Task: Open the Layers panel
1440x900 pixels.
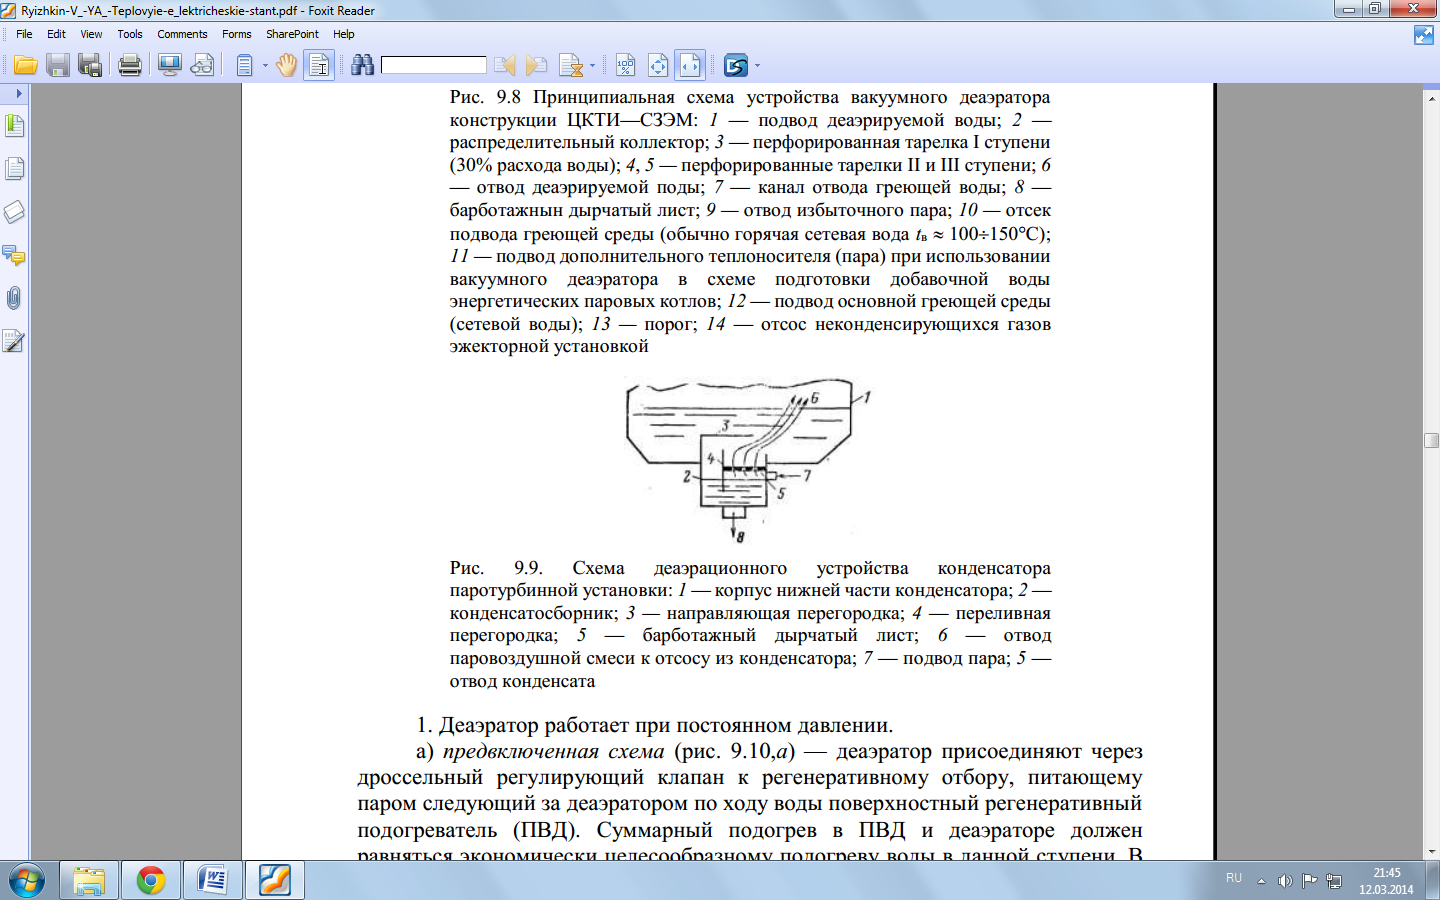Action: pyautogui.click(x=14, y=212)
